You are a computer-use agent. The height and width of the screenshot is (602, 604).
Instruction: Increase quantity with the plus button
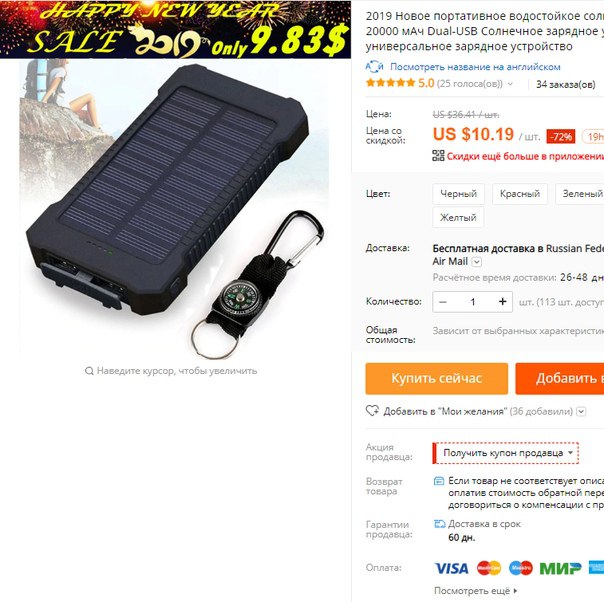(502, 302)
